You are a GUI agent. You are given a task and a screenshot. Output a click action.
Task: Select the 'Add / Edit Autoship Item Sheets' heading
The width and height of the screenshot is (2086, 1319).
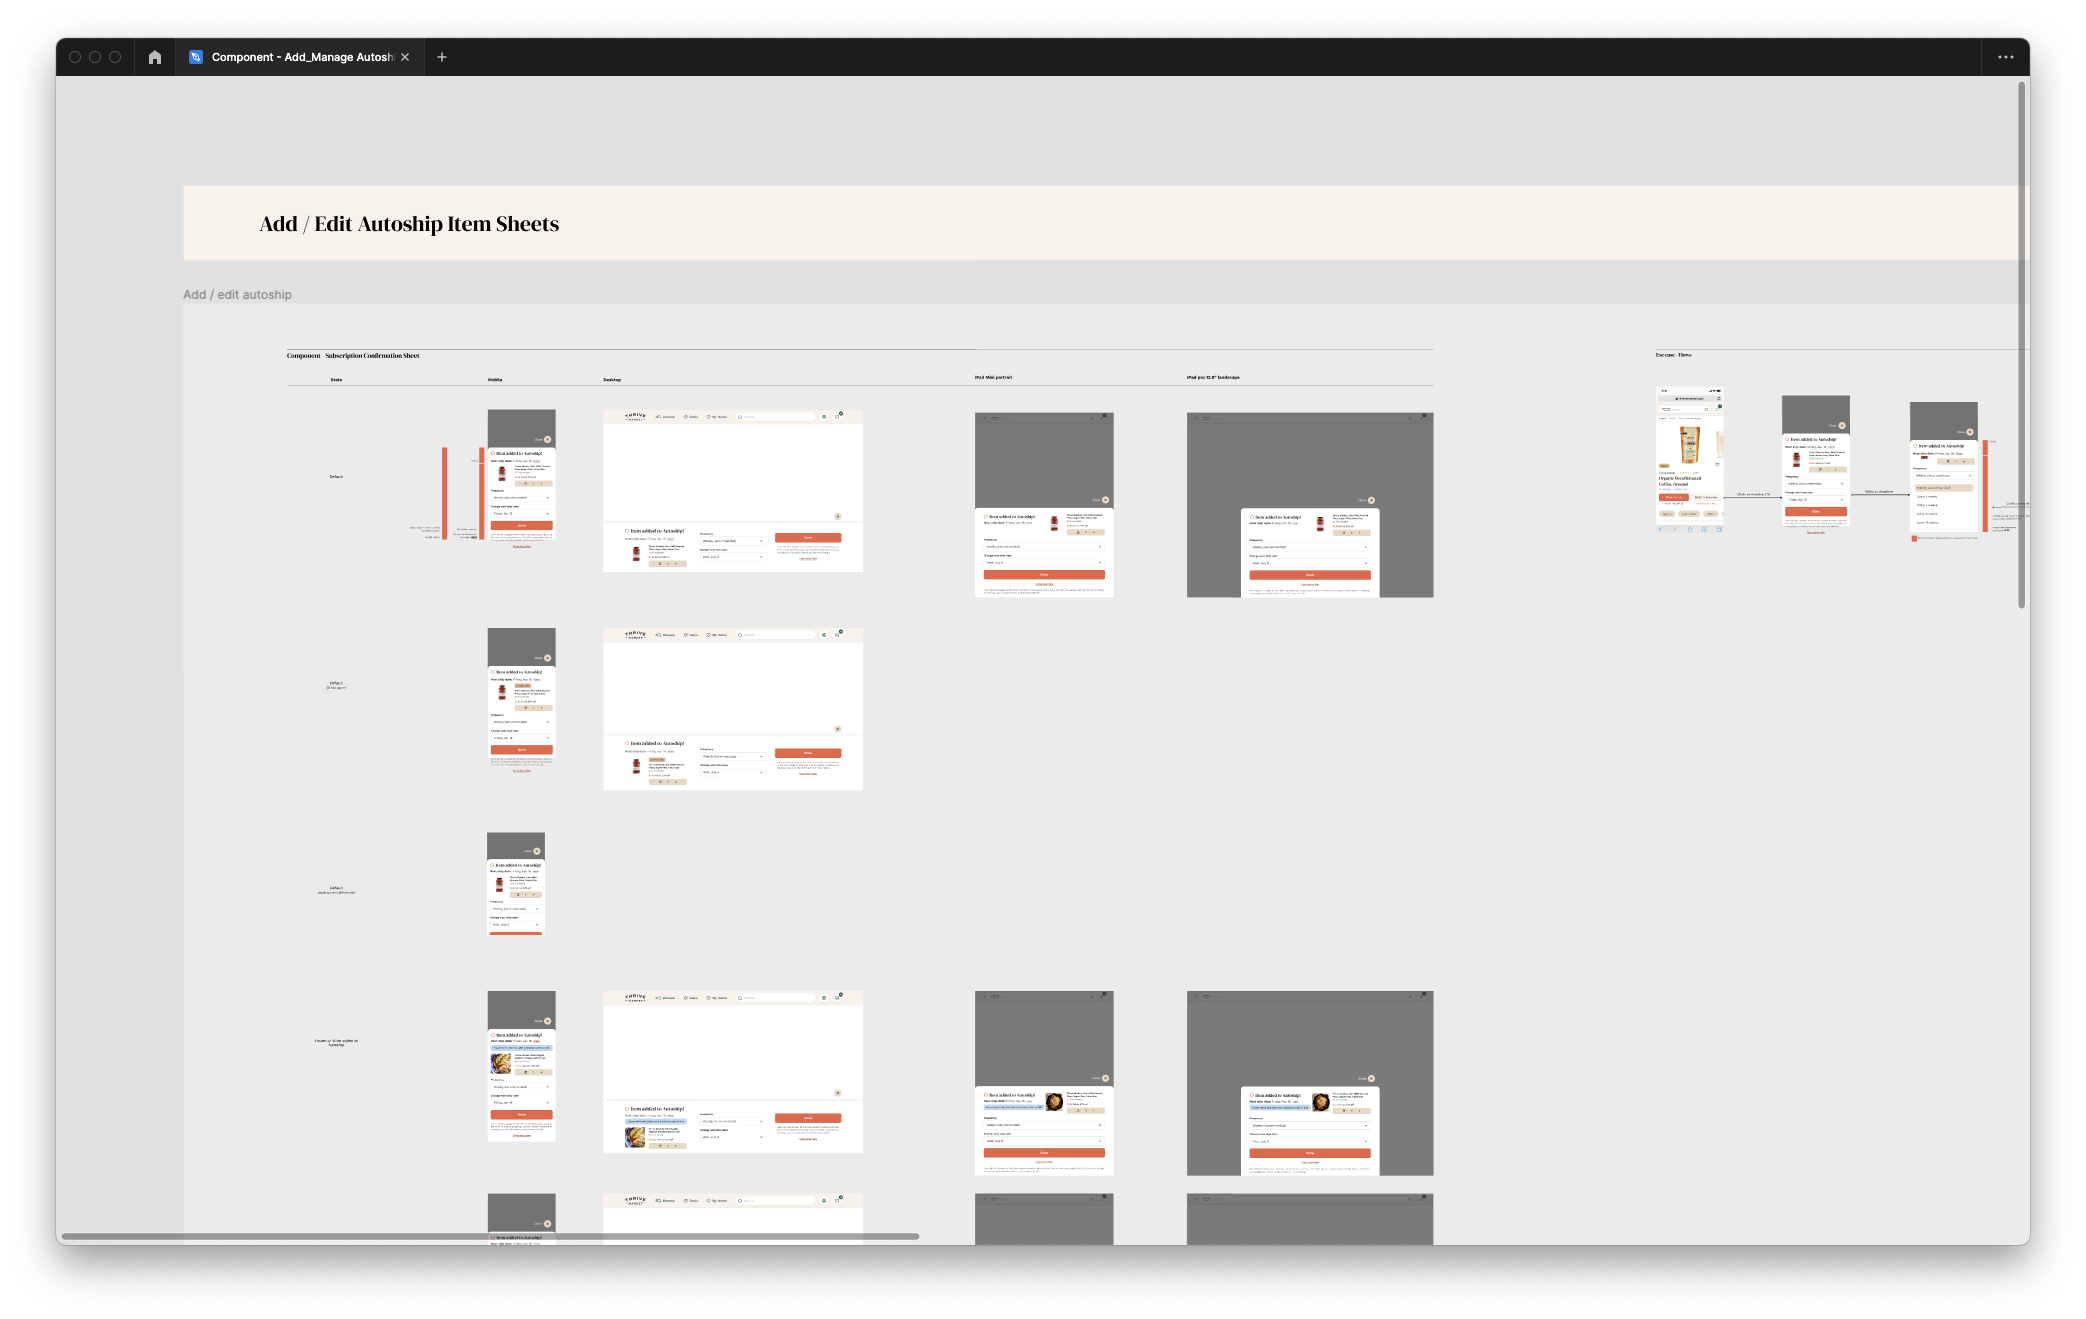coord(409,224)
